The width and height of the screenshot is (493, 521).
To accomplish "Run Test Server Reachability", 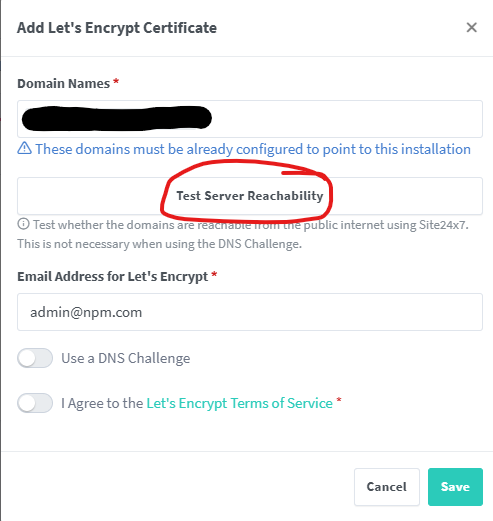I will pos(250,196).
